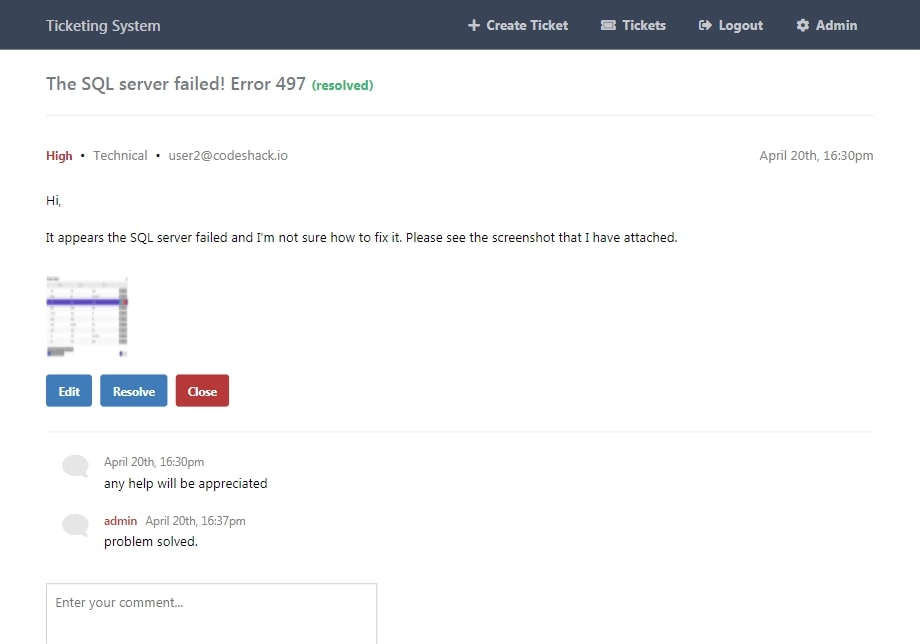Click the Admin gear icon

[x=802, y=25]
